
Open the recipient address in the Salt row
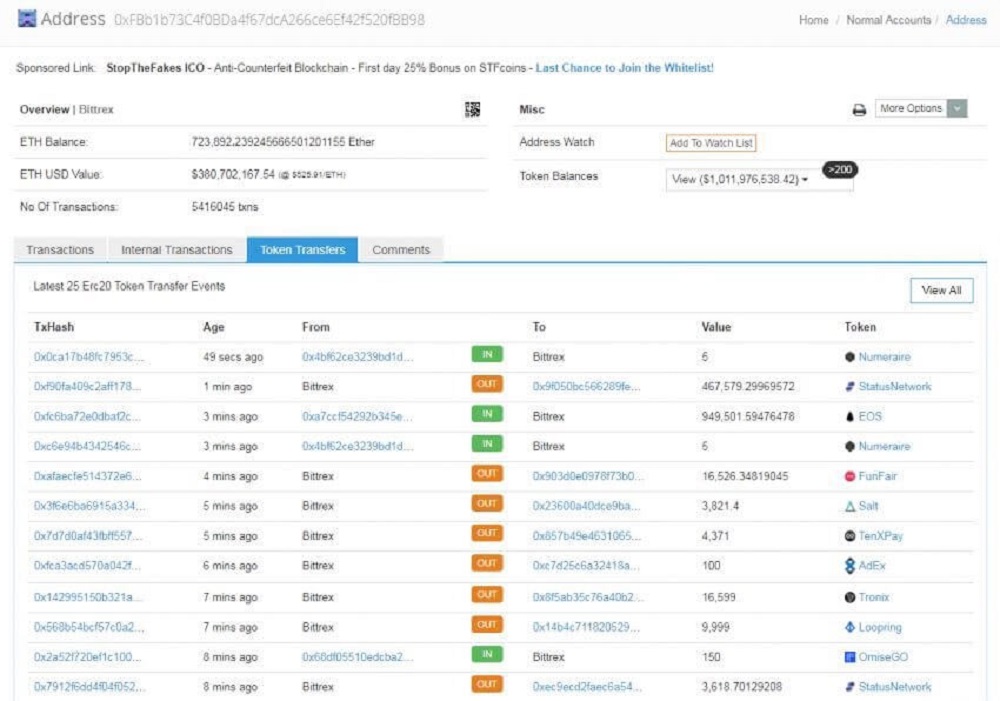click(x=586, y=506)
